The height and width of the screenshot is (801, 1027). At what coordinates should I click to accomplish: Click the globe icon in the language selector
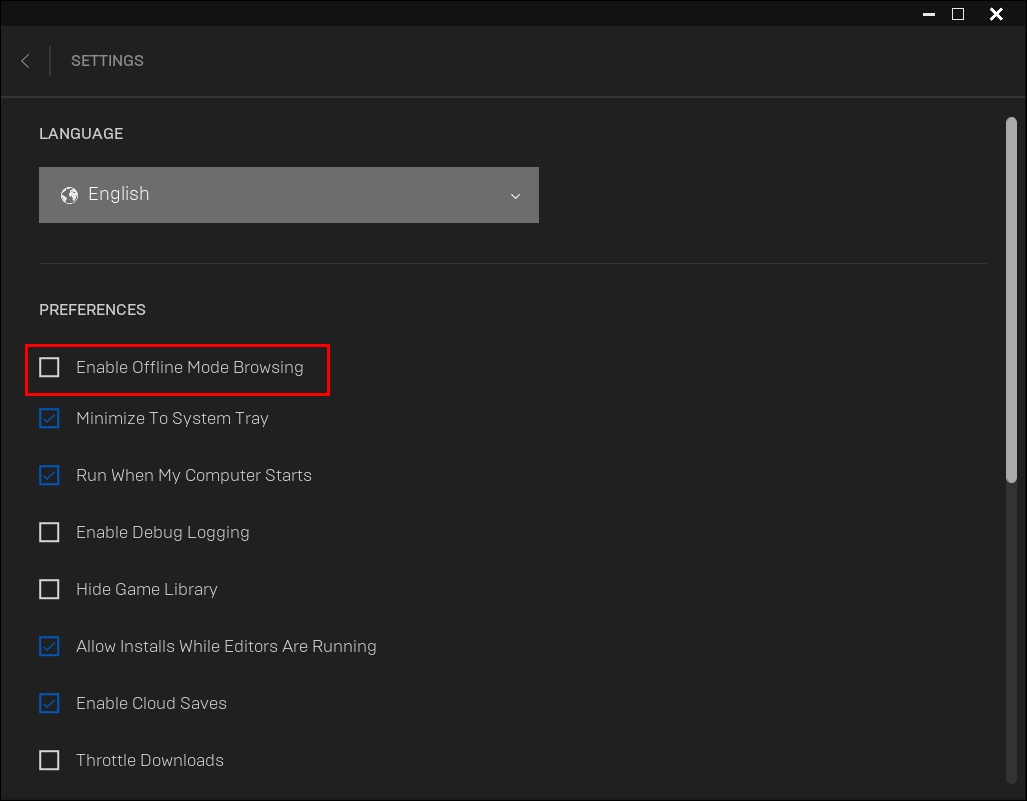pos(69,195)
